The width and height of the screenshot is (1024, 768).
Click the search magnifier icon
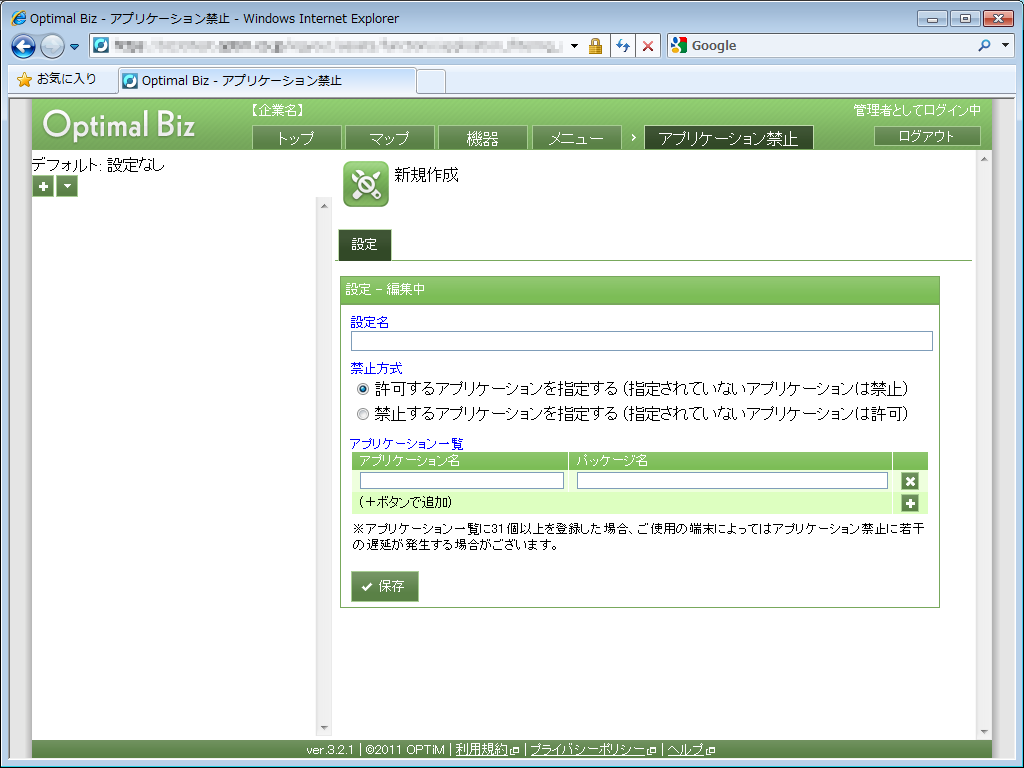pos(984,46)
